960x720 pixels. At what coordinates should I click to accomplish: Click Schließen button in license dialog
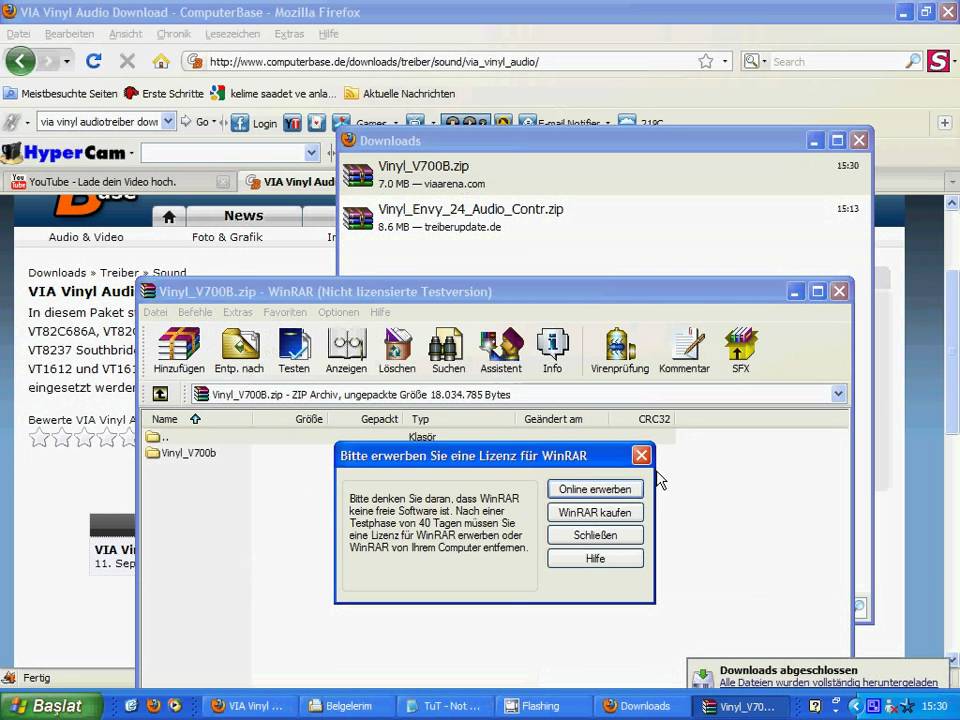point(595,535)
